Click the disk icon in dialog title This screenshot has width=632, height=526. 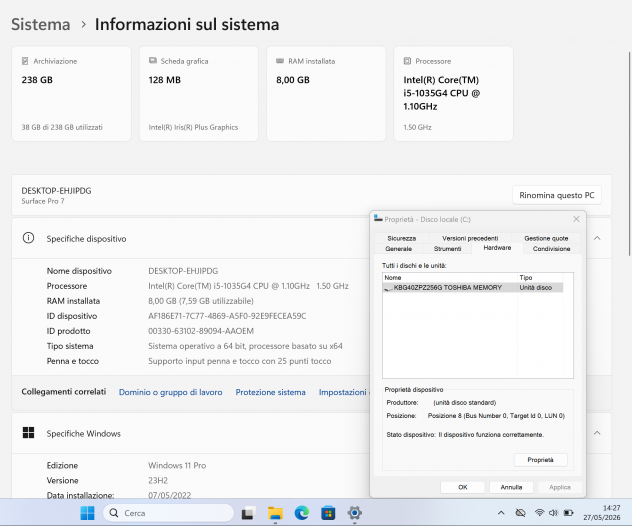click(x=378, y=218)
